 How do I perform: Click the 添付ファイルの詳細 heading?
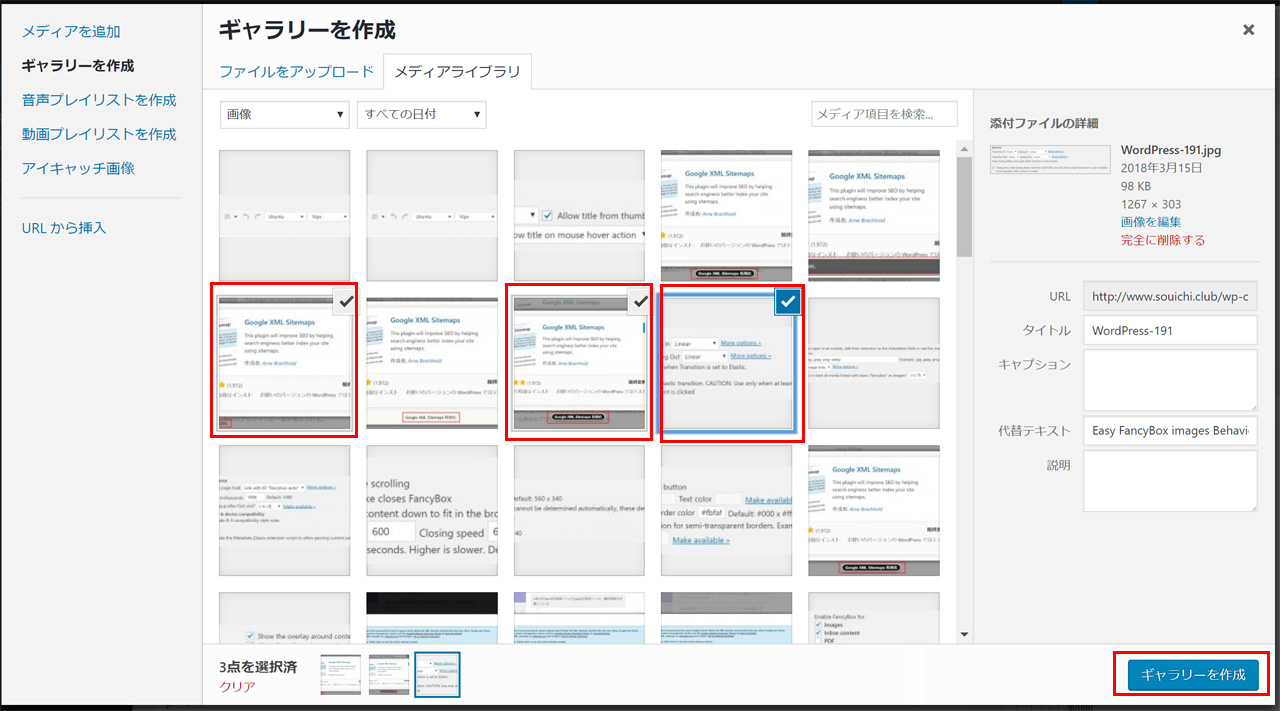click(x=1044, y=124)
